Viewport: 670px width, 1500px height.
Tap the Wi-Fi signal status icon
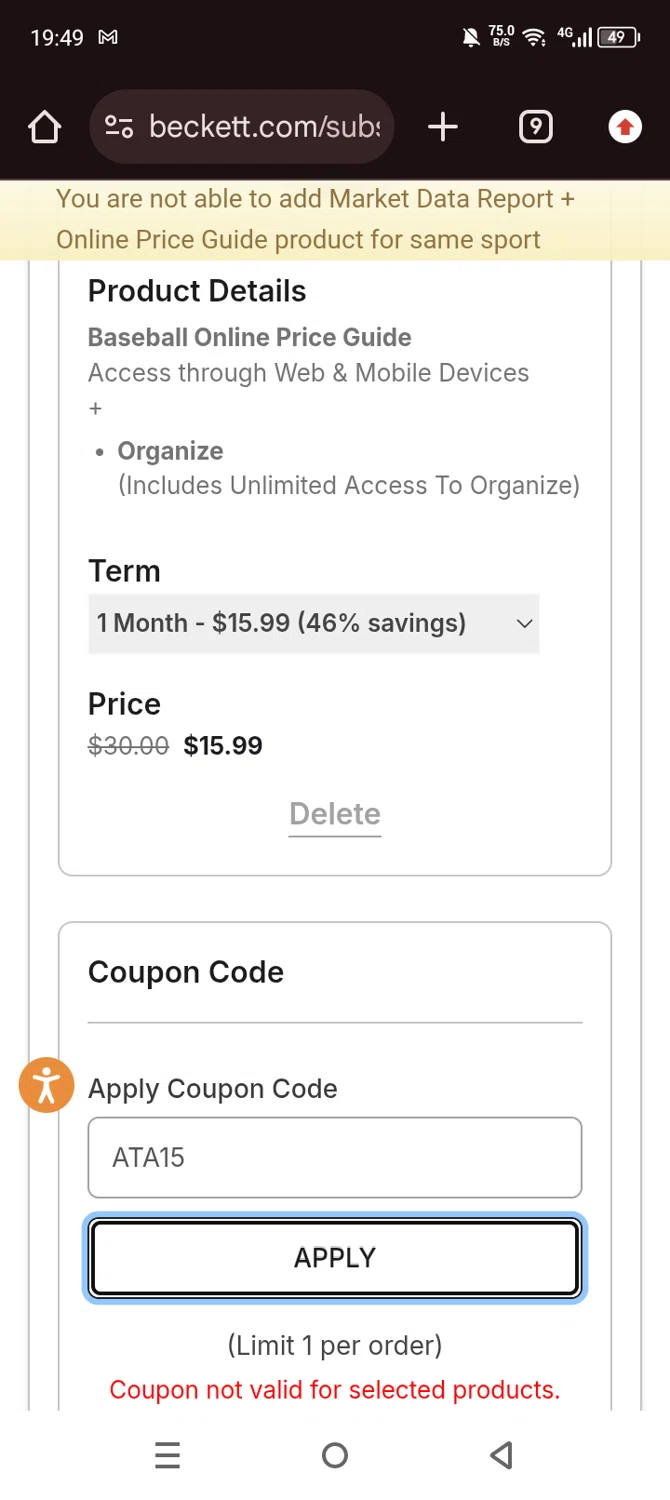[535, 37]
